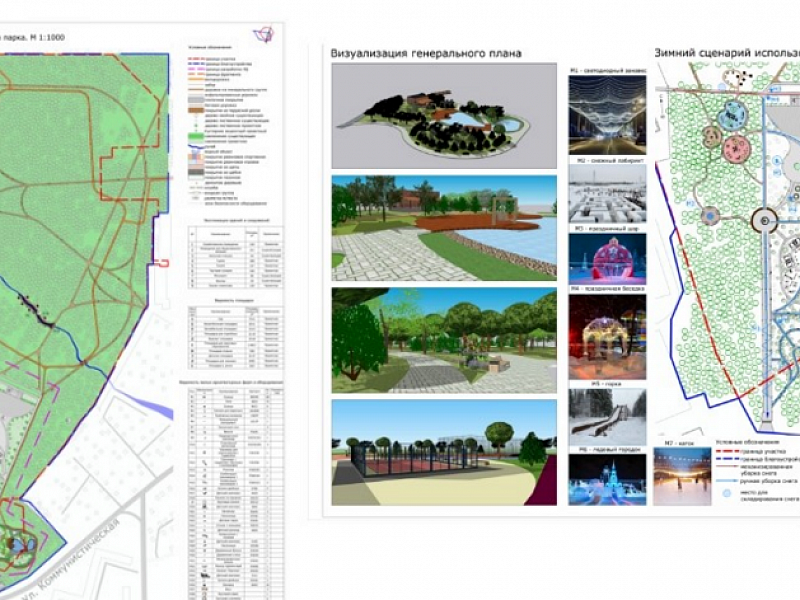Click the red dashed boundary legend line
800x600 pixels.
[732, 450]
